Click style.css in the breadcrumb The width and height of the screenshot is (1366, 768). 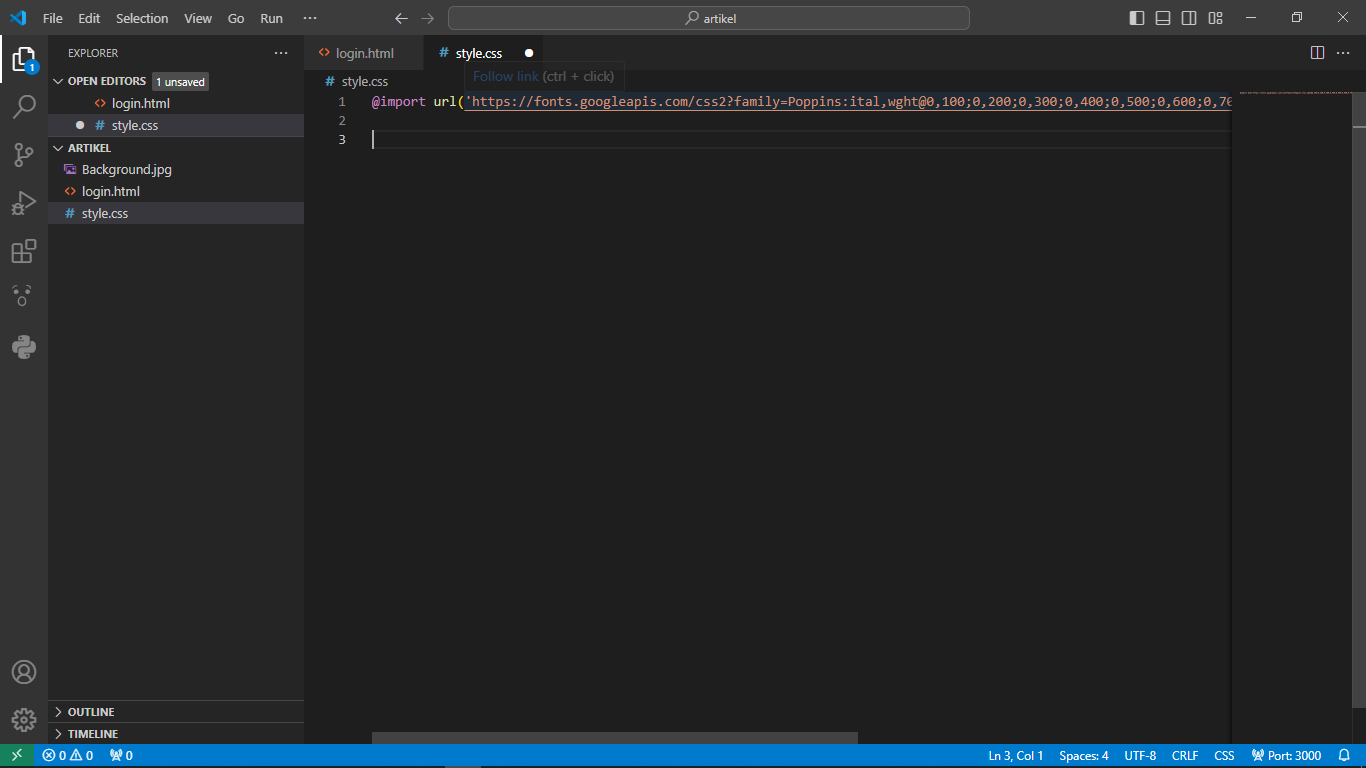click(364, 81)
